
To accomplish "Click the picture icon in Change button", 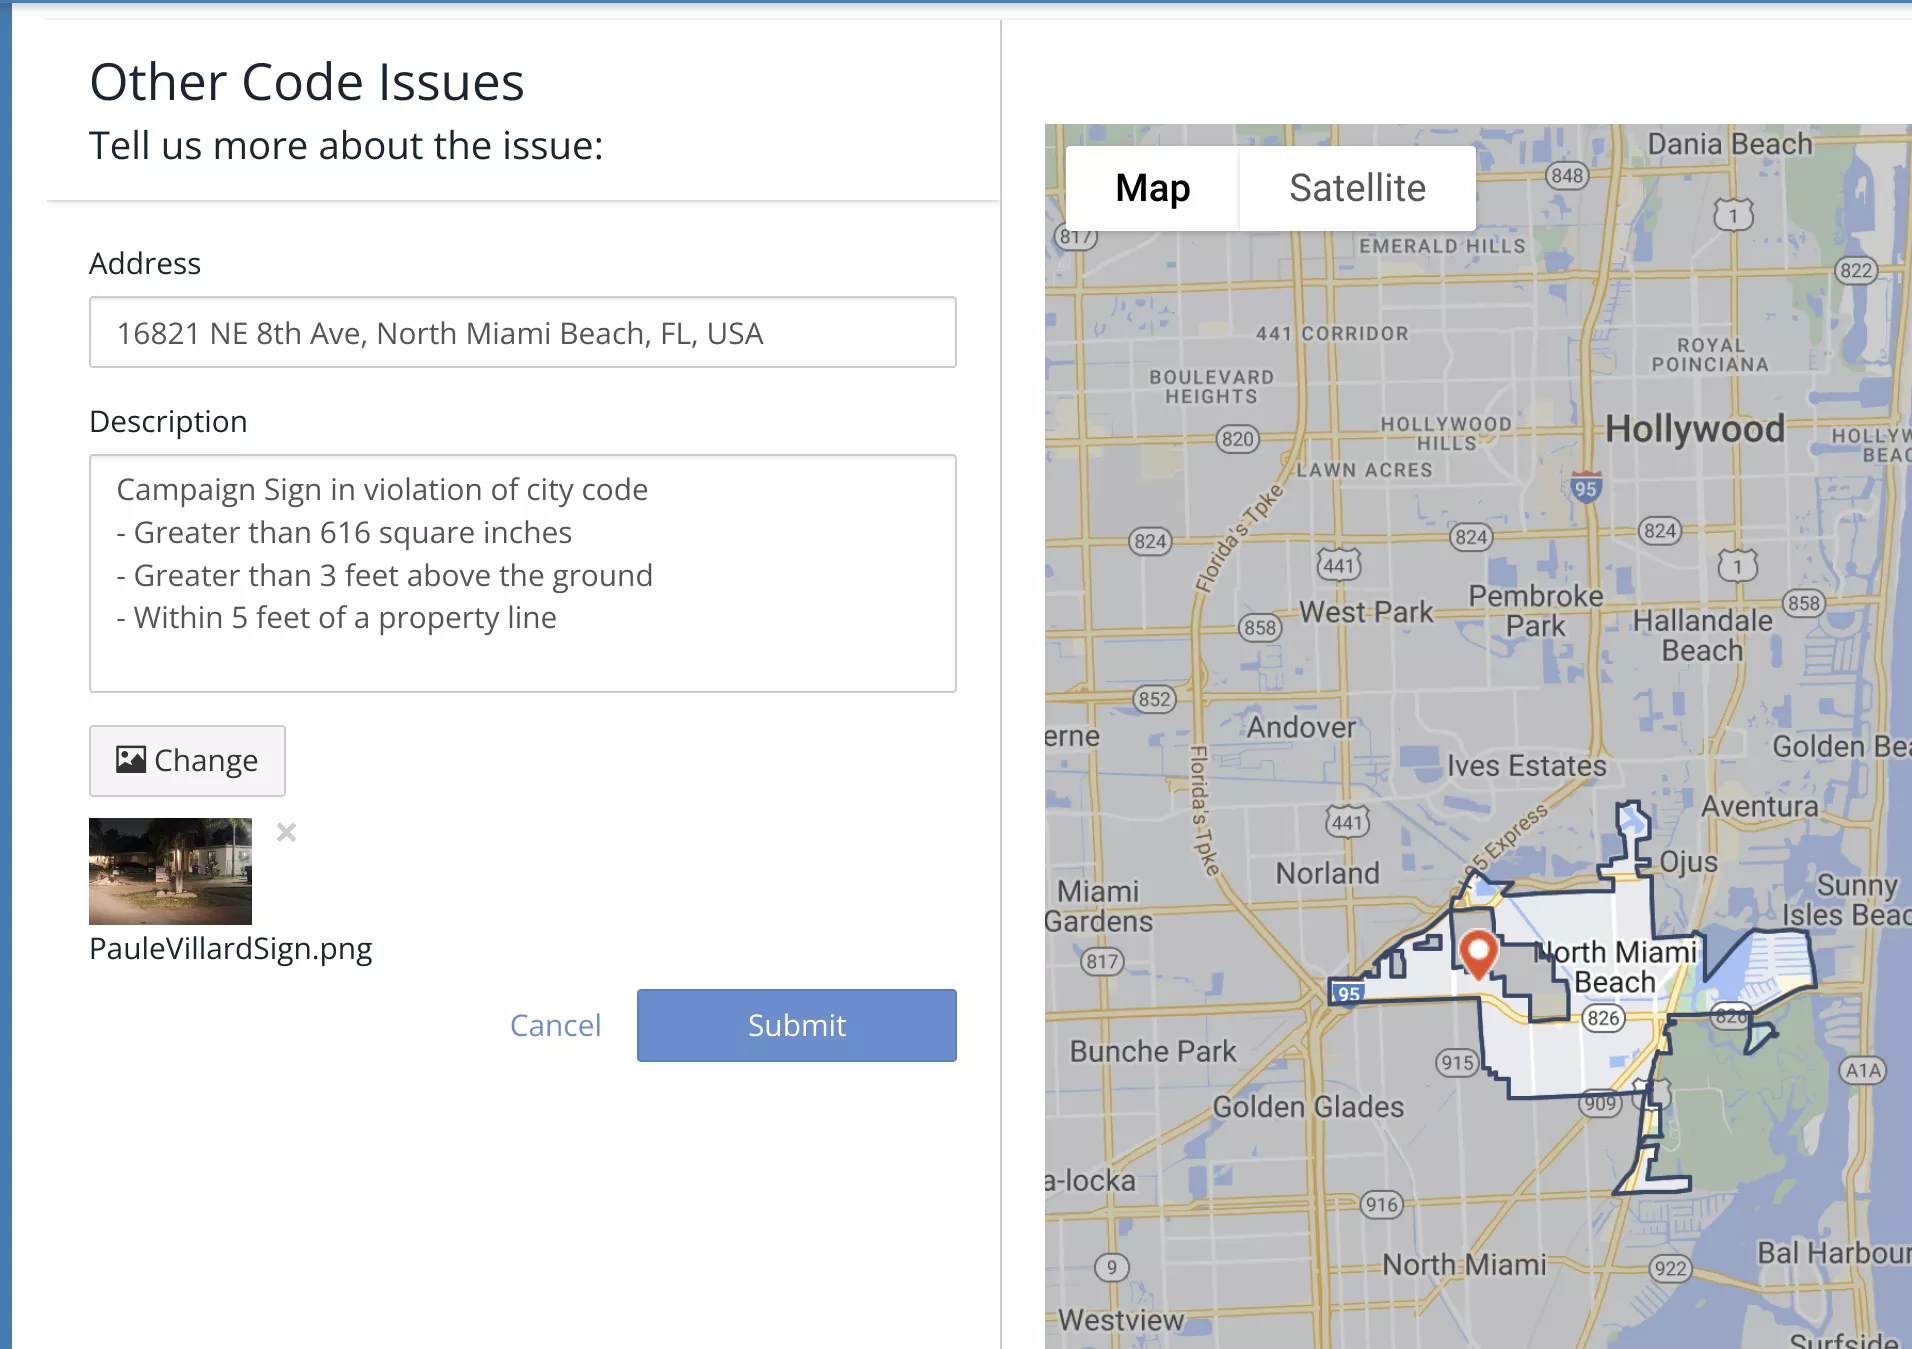I will pos(130,760).
